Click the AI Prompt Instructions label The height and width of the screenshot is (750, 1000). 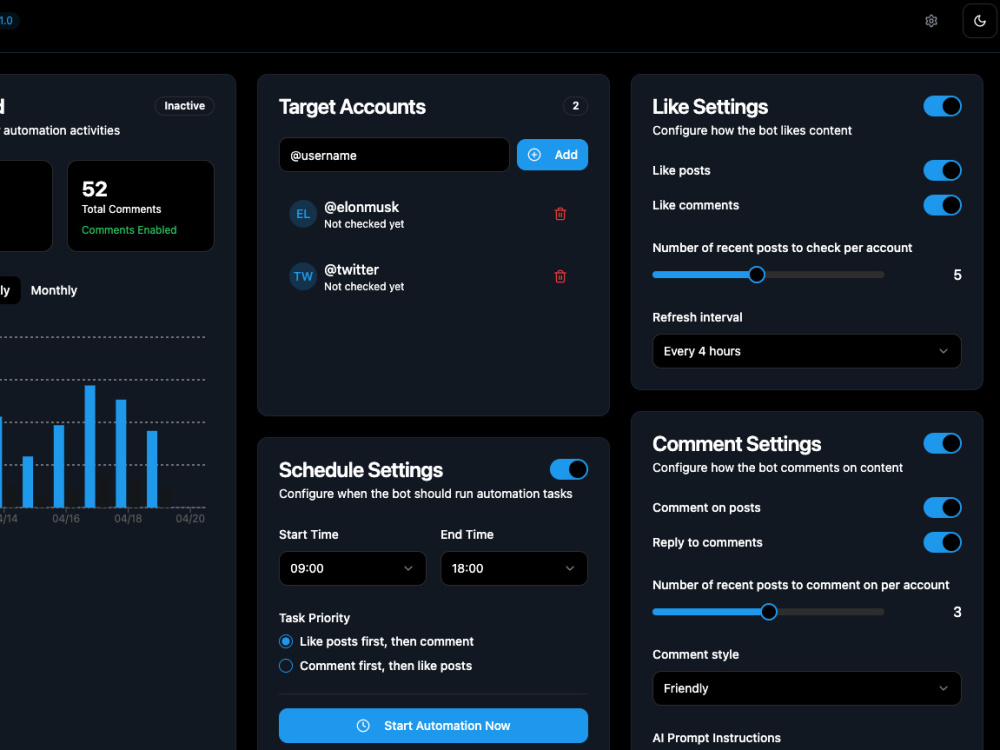pos(716,738)
